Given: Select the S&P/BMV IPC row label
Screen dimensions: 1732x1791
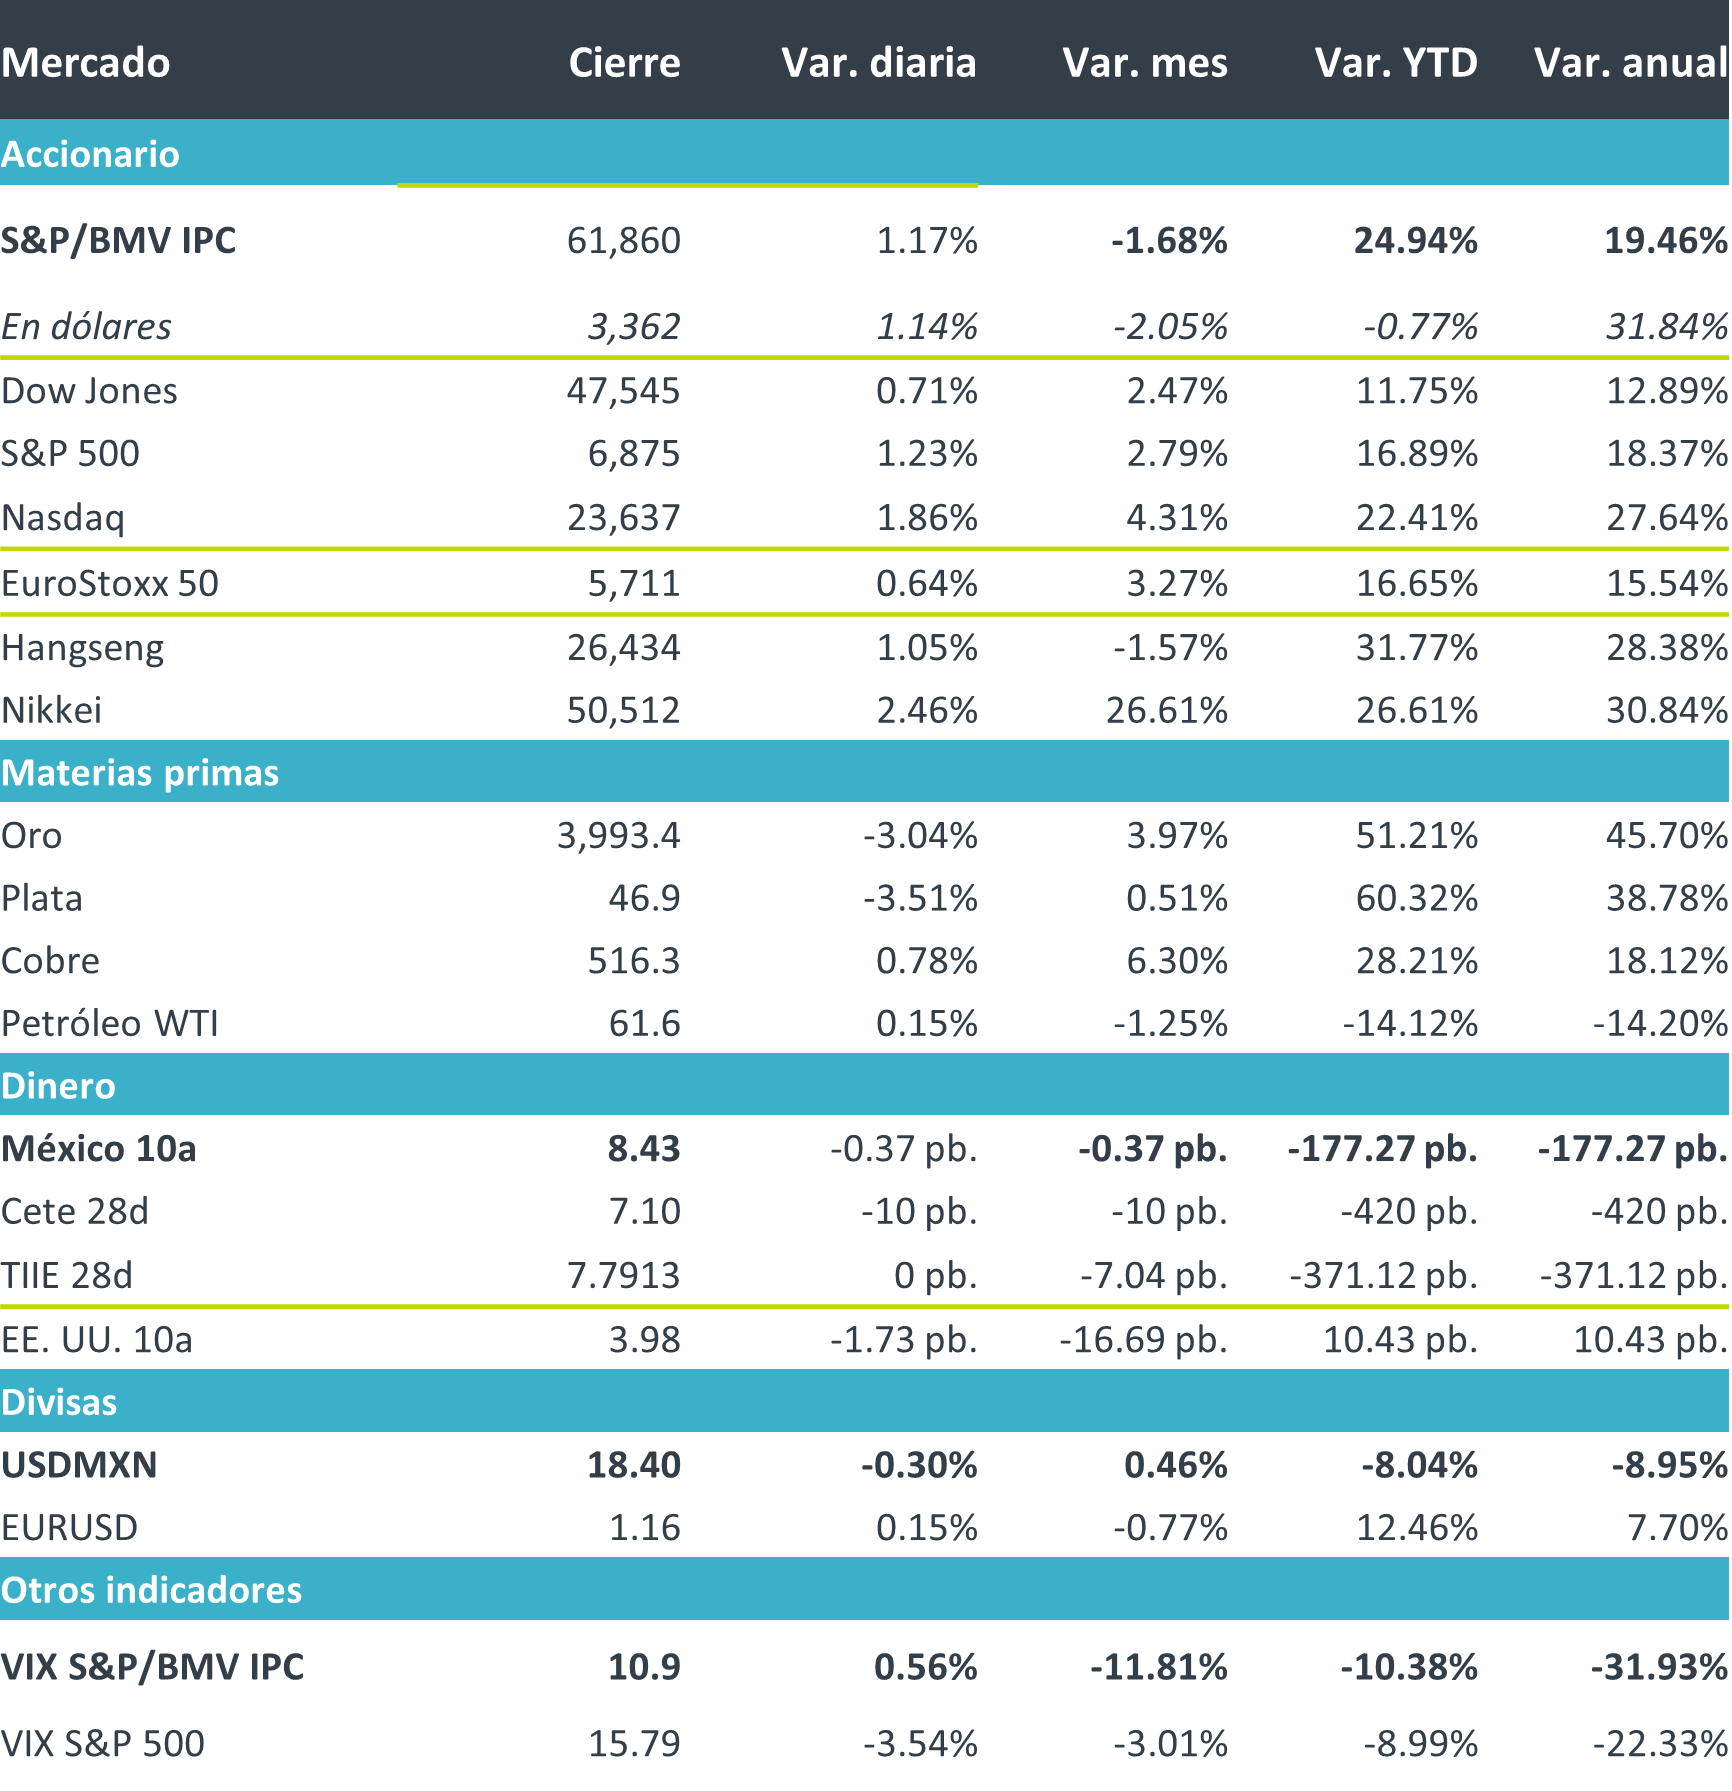Looking at the screenshot, I should point(118,241).
